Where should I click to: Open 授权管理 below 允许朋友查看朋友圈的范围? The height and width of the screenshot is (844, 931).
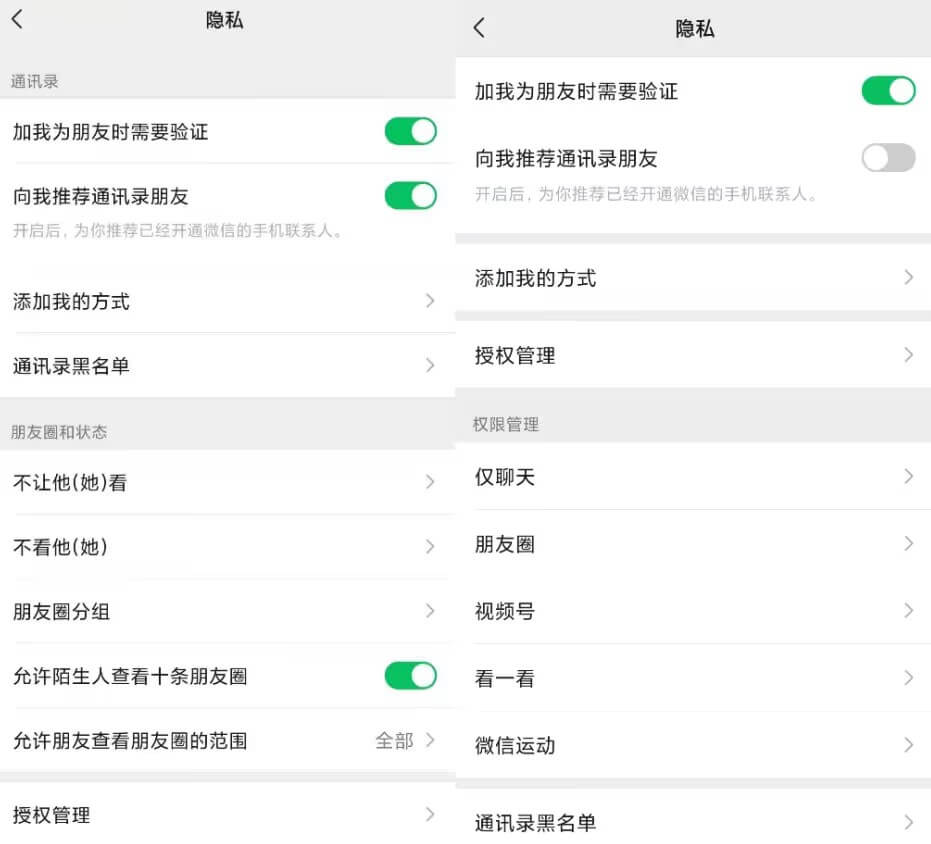[x=228, y=815]
